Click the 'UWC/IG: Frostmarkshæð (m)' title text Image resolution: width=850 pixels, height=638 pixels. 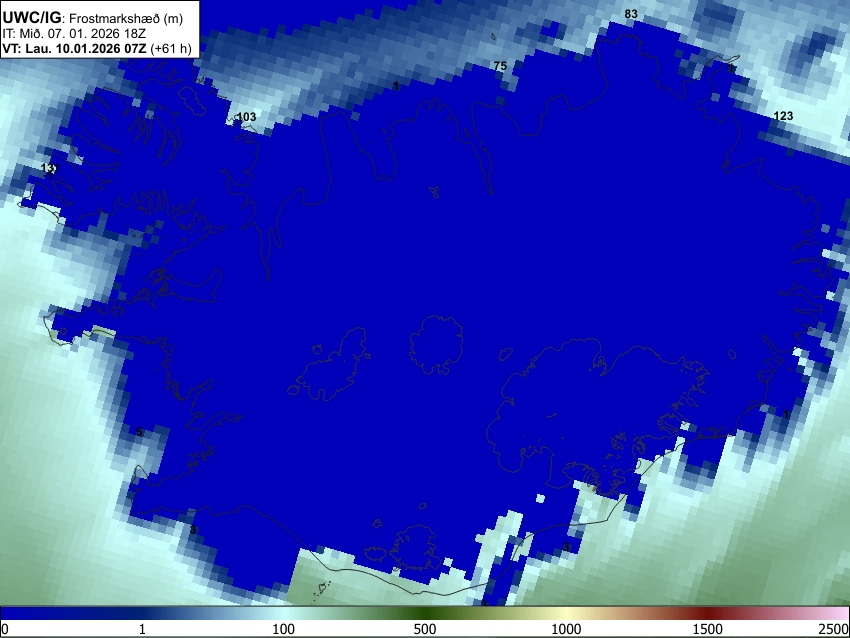tap(93, 18)
